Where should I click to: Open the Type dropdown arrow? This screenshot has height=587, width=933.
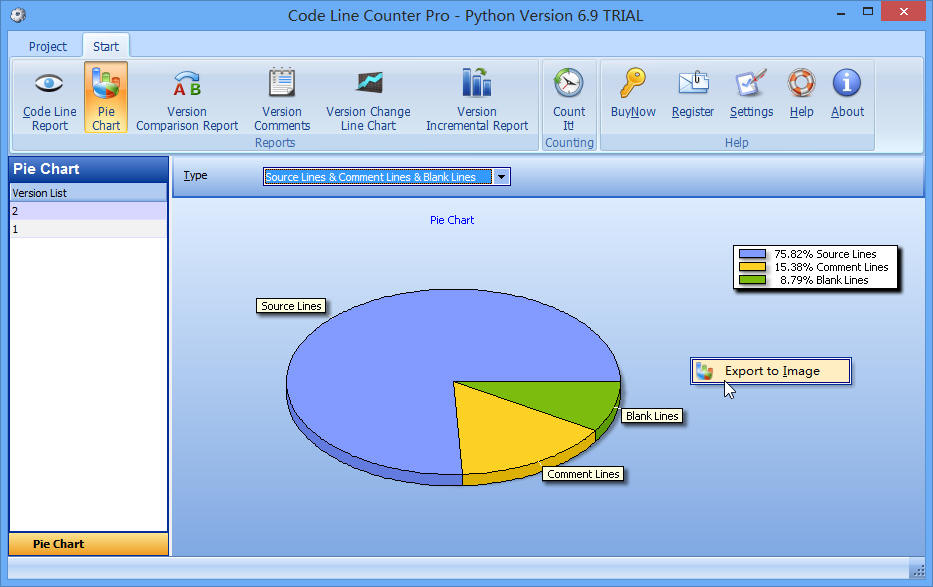tap(502, 177)
